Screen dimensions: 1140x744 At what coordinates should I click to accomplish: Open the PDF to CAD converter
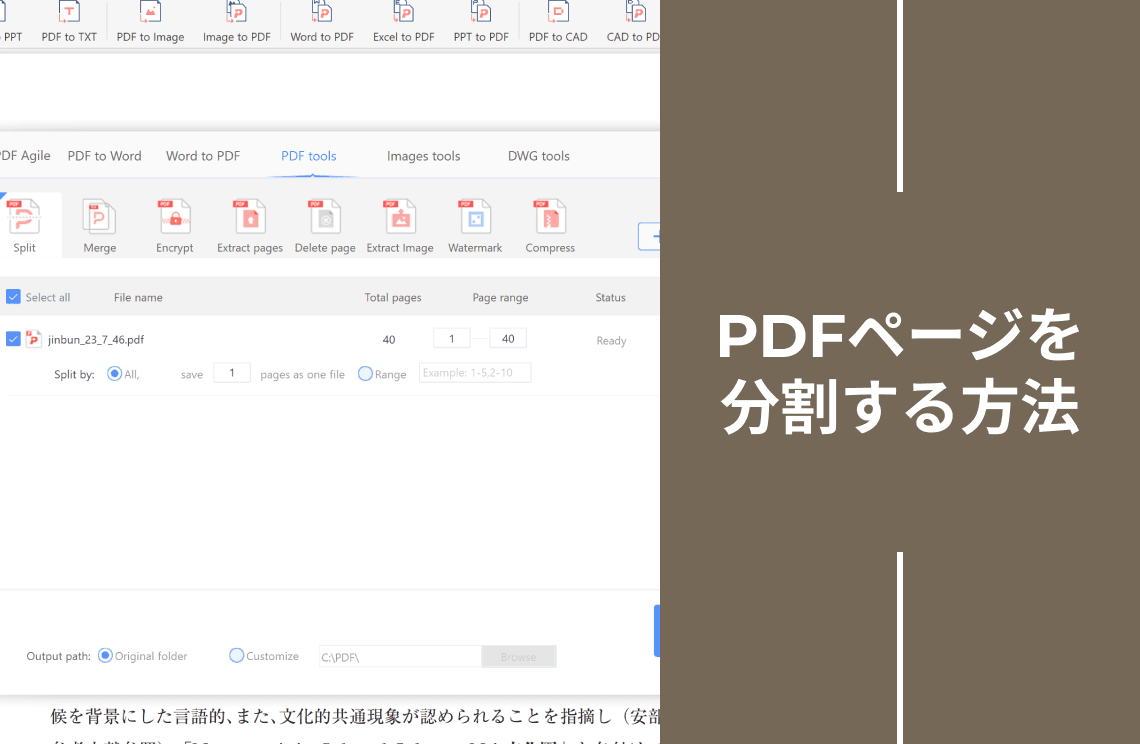(x=557, y=22)
